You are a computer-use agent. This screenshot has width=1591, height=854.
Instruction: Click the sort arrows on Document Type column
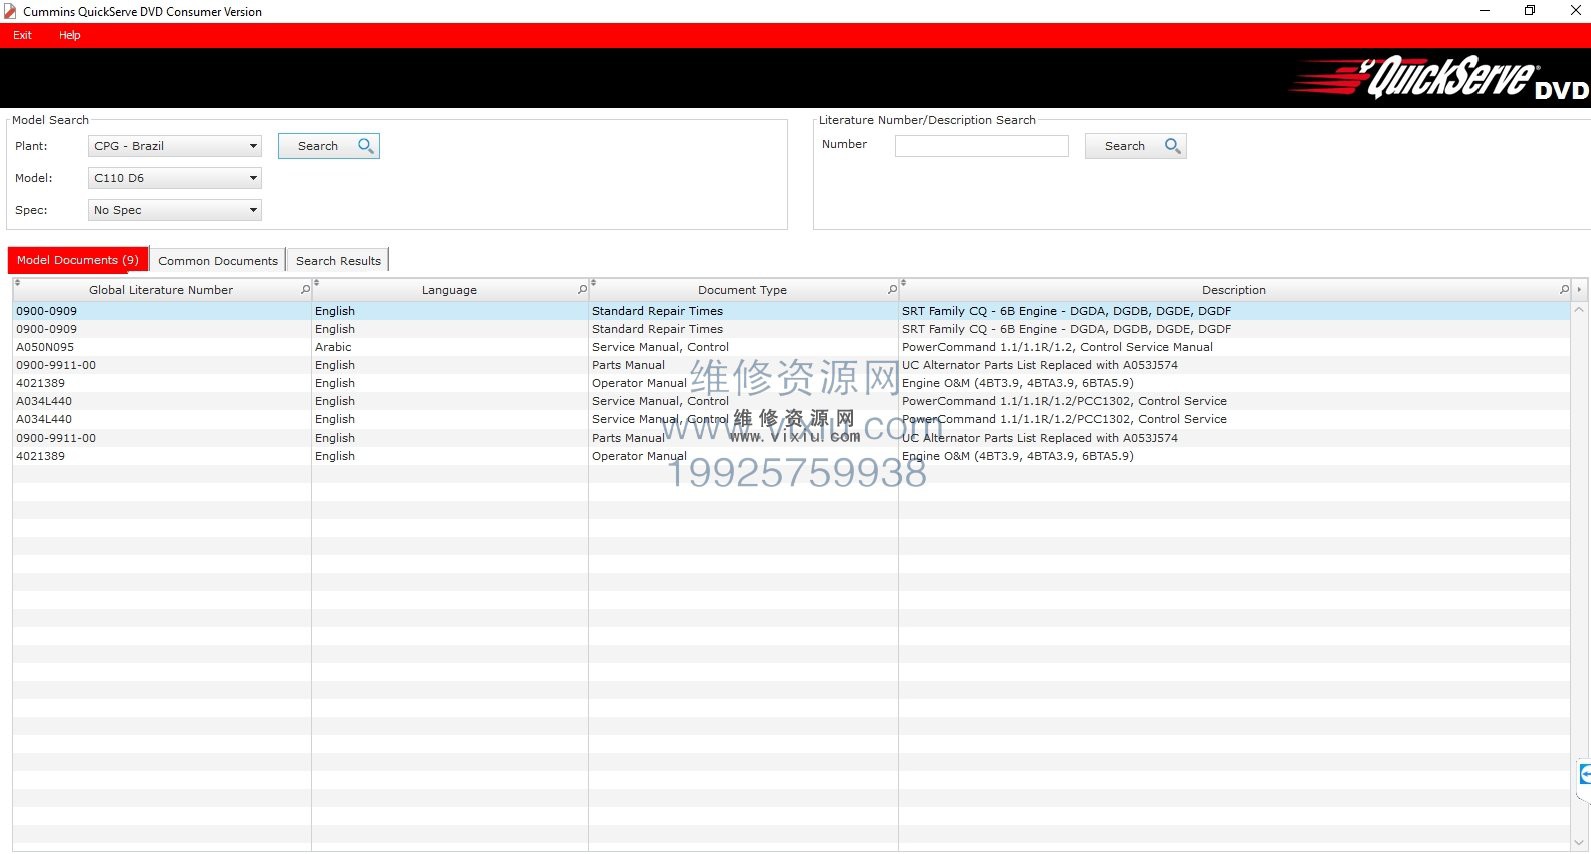(593, 283)
